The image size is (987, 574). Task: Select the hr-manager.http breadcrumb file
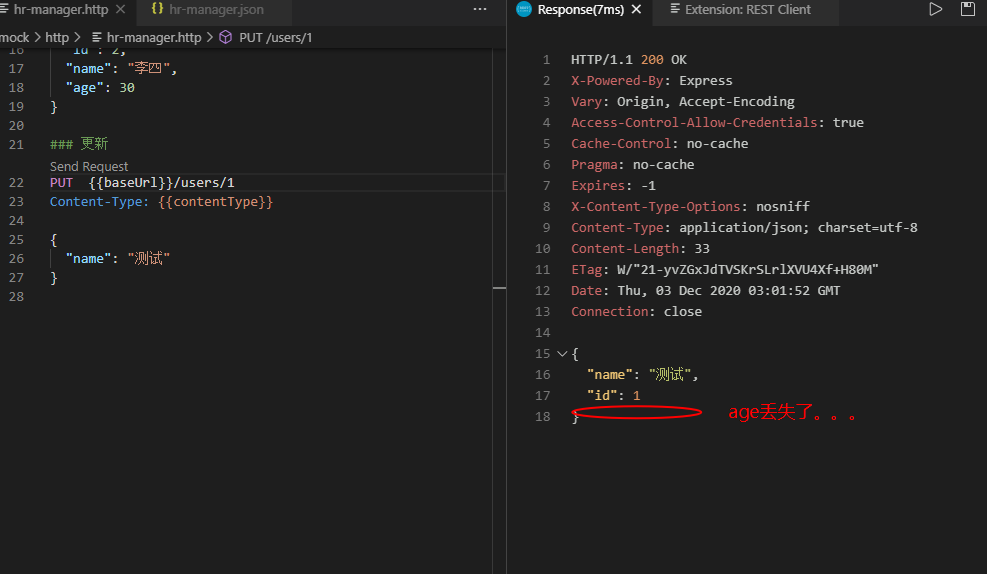click(x=153, y=37)
